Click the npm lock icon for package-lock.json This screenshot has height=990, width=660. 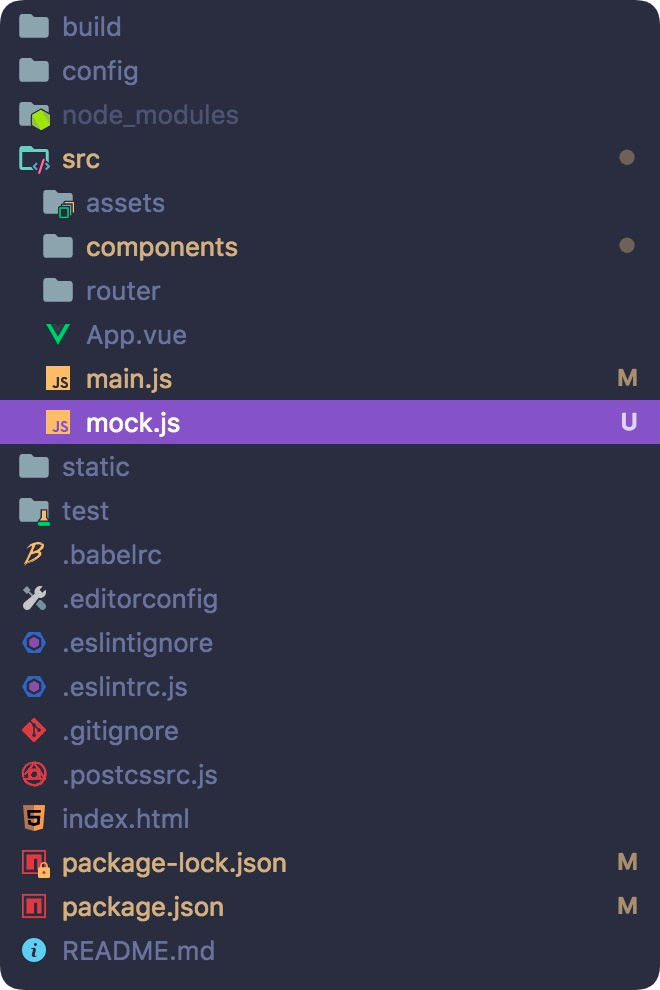pyautogui.click(x=34, y=863)
